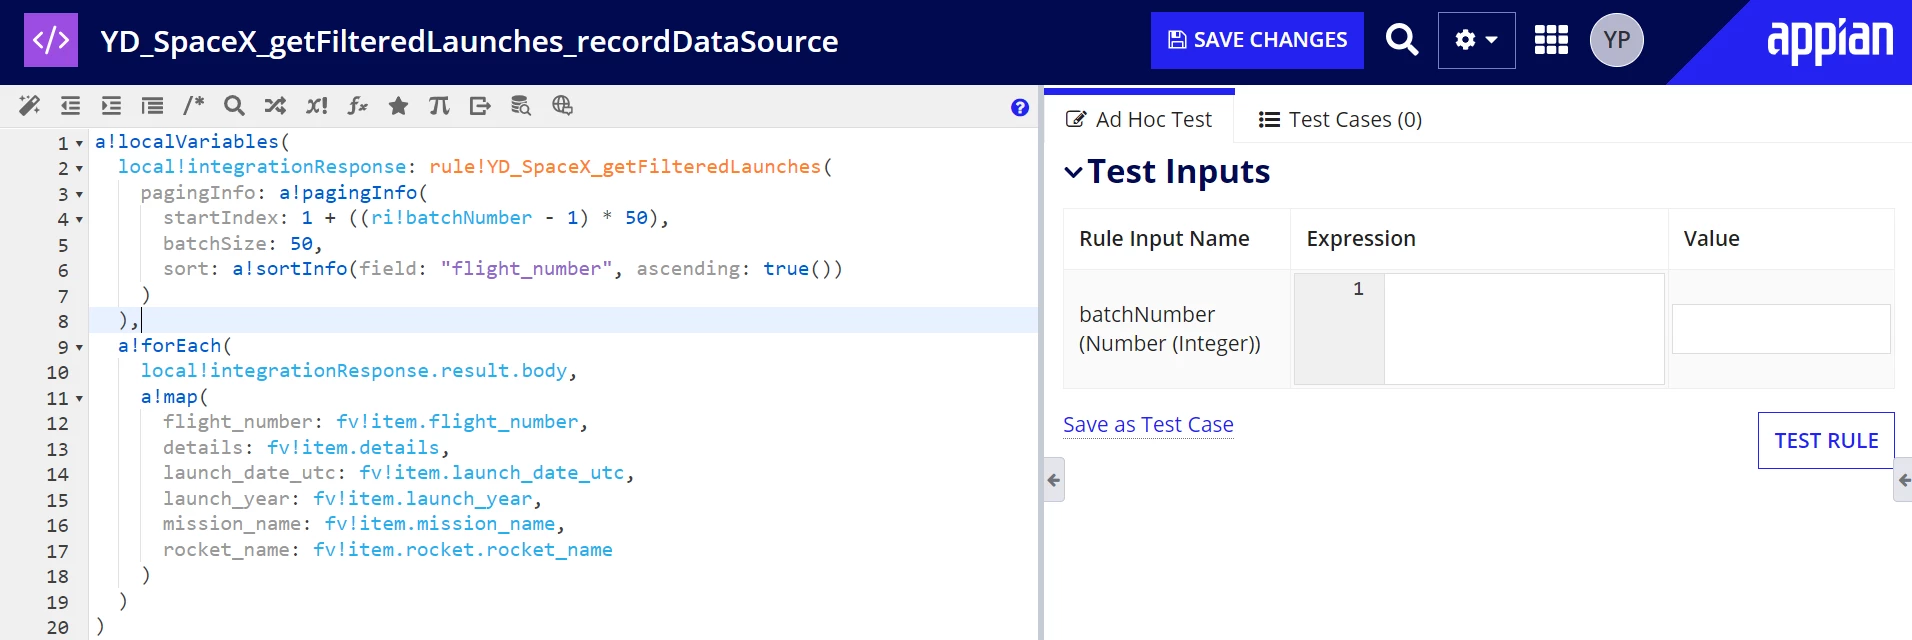Open the apps grid navigation menu
The image size is (1912, 640).
point(1551,40)
